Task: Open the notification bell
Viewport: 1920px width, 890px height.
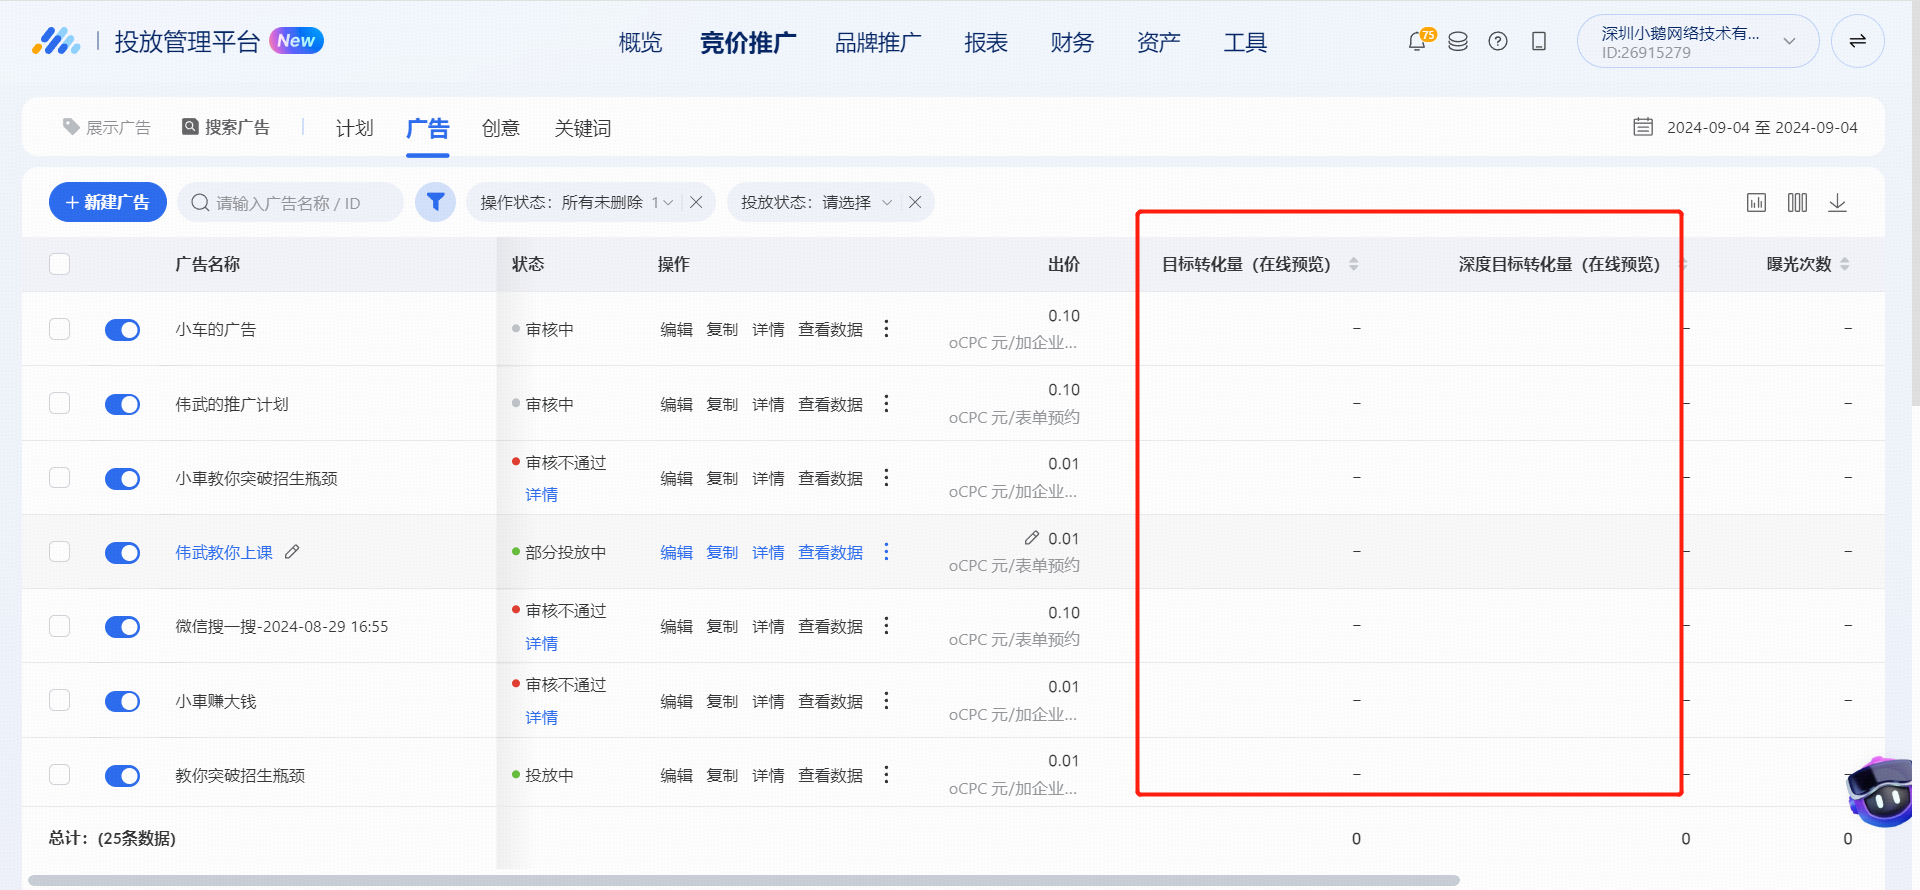Action: pyautogui.click(x=1417, y=42)
